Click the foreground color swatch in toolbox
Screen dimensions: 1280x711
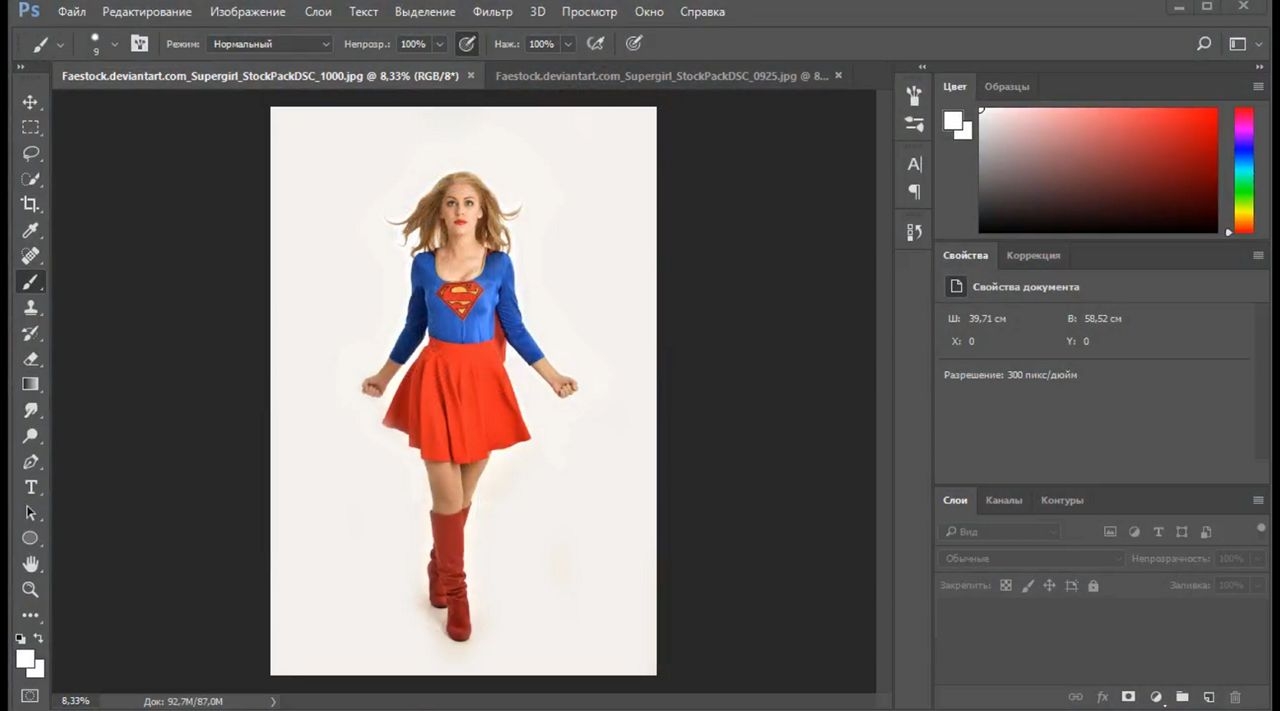pos(25,658)
